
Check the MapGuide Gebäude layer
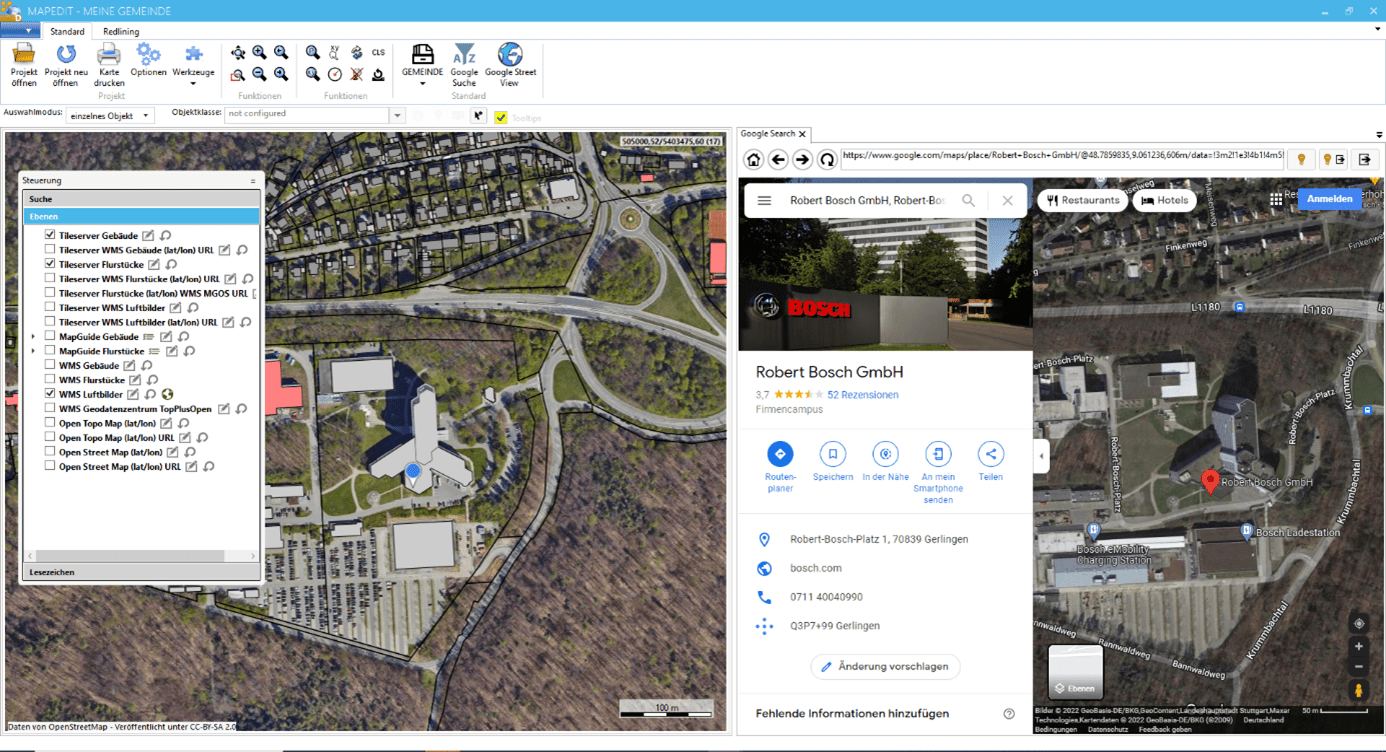click(x=50, y=337)
